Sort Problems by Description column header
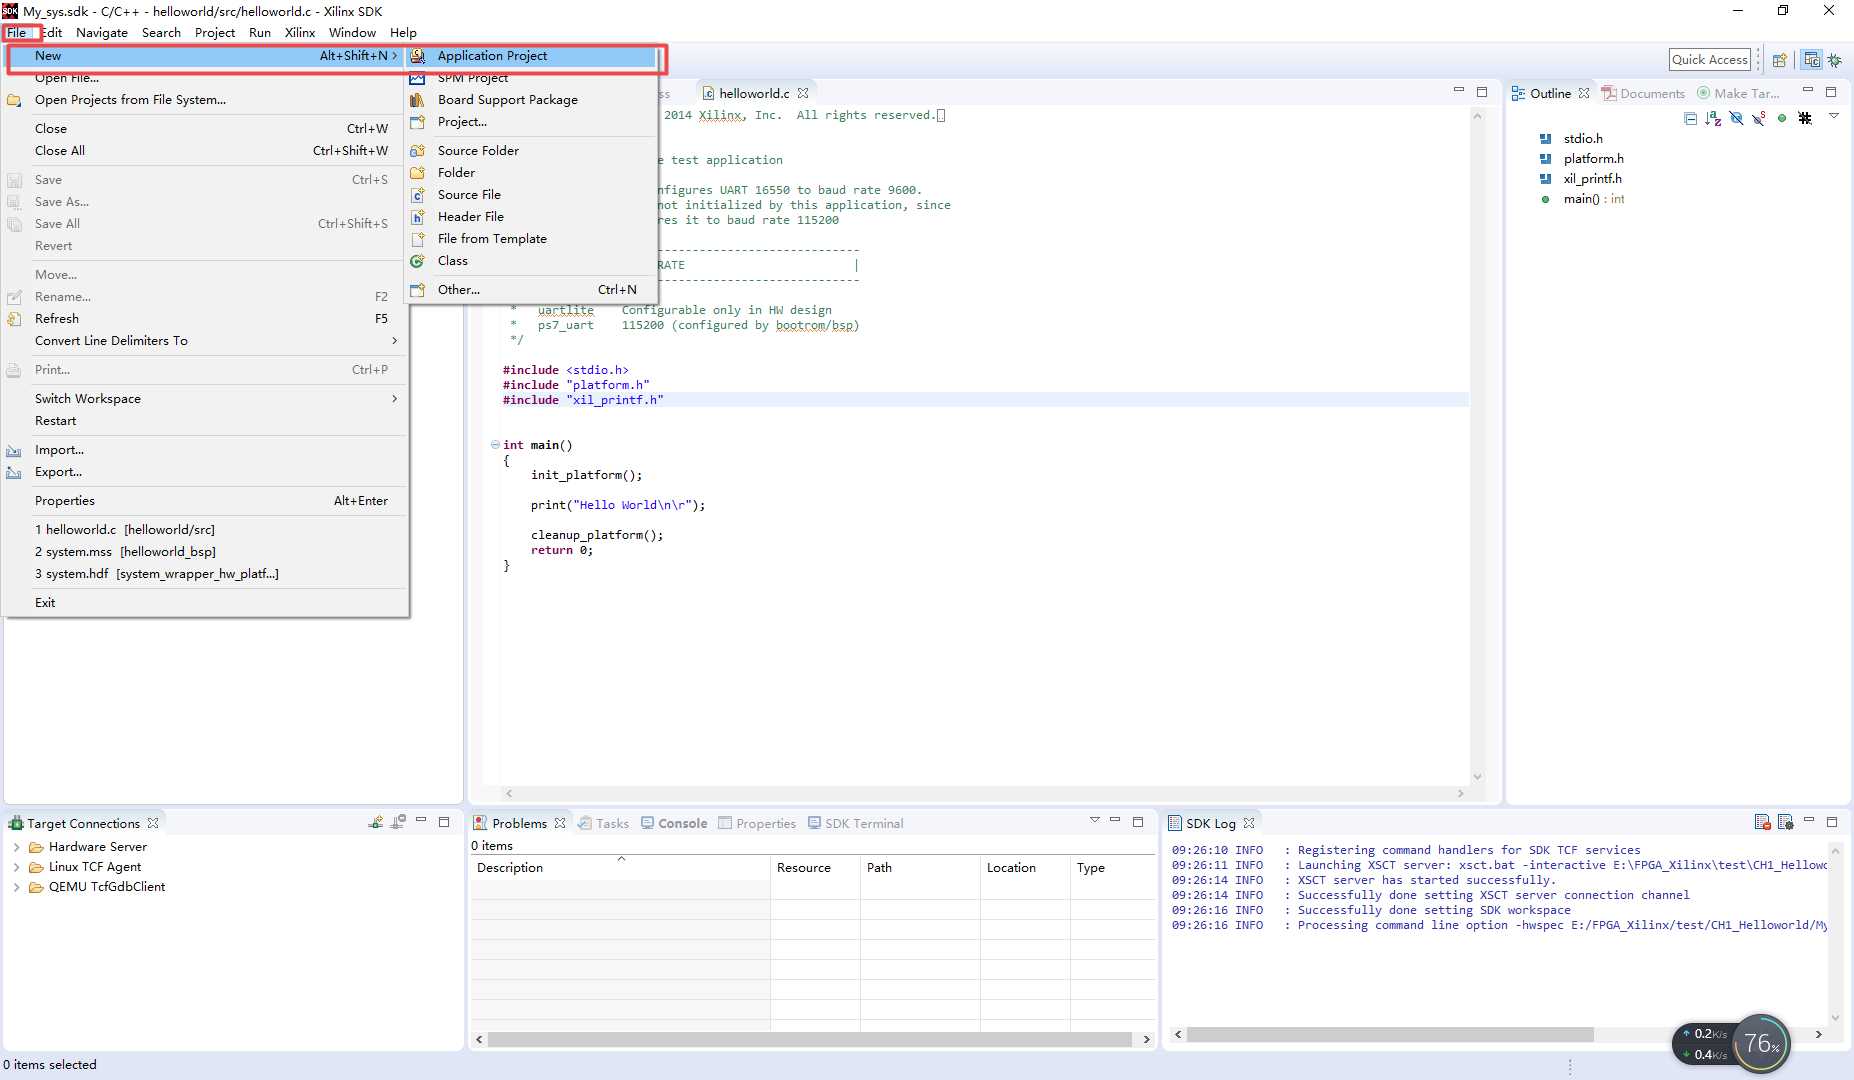This screenshot has height=1080, width=1854. (620, 868)
